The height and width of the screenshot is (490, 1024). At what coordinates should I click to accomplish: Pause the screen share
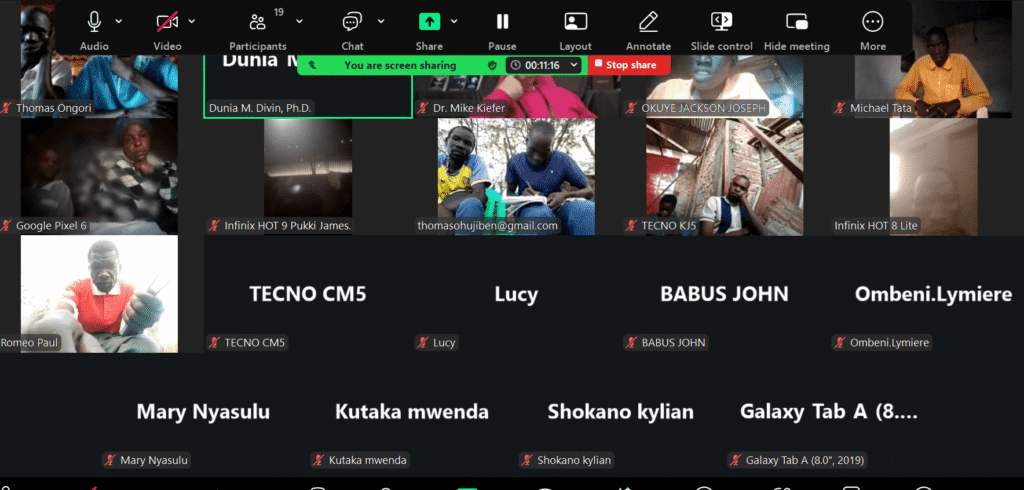pyautogui.click(x=502, y=22)
